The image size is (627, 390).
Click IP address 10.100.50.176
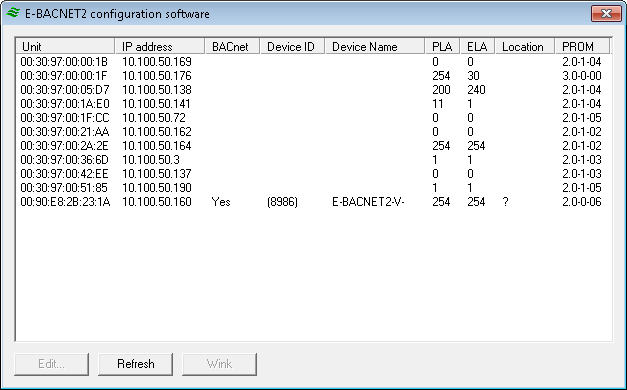[157, 76]
